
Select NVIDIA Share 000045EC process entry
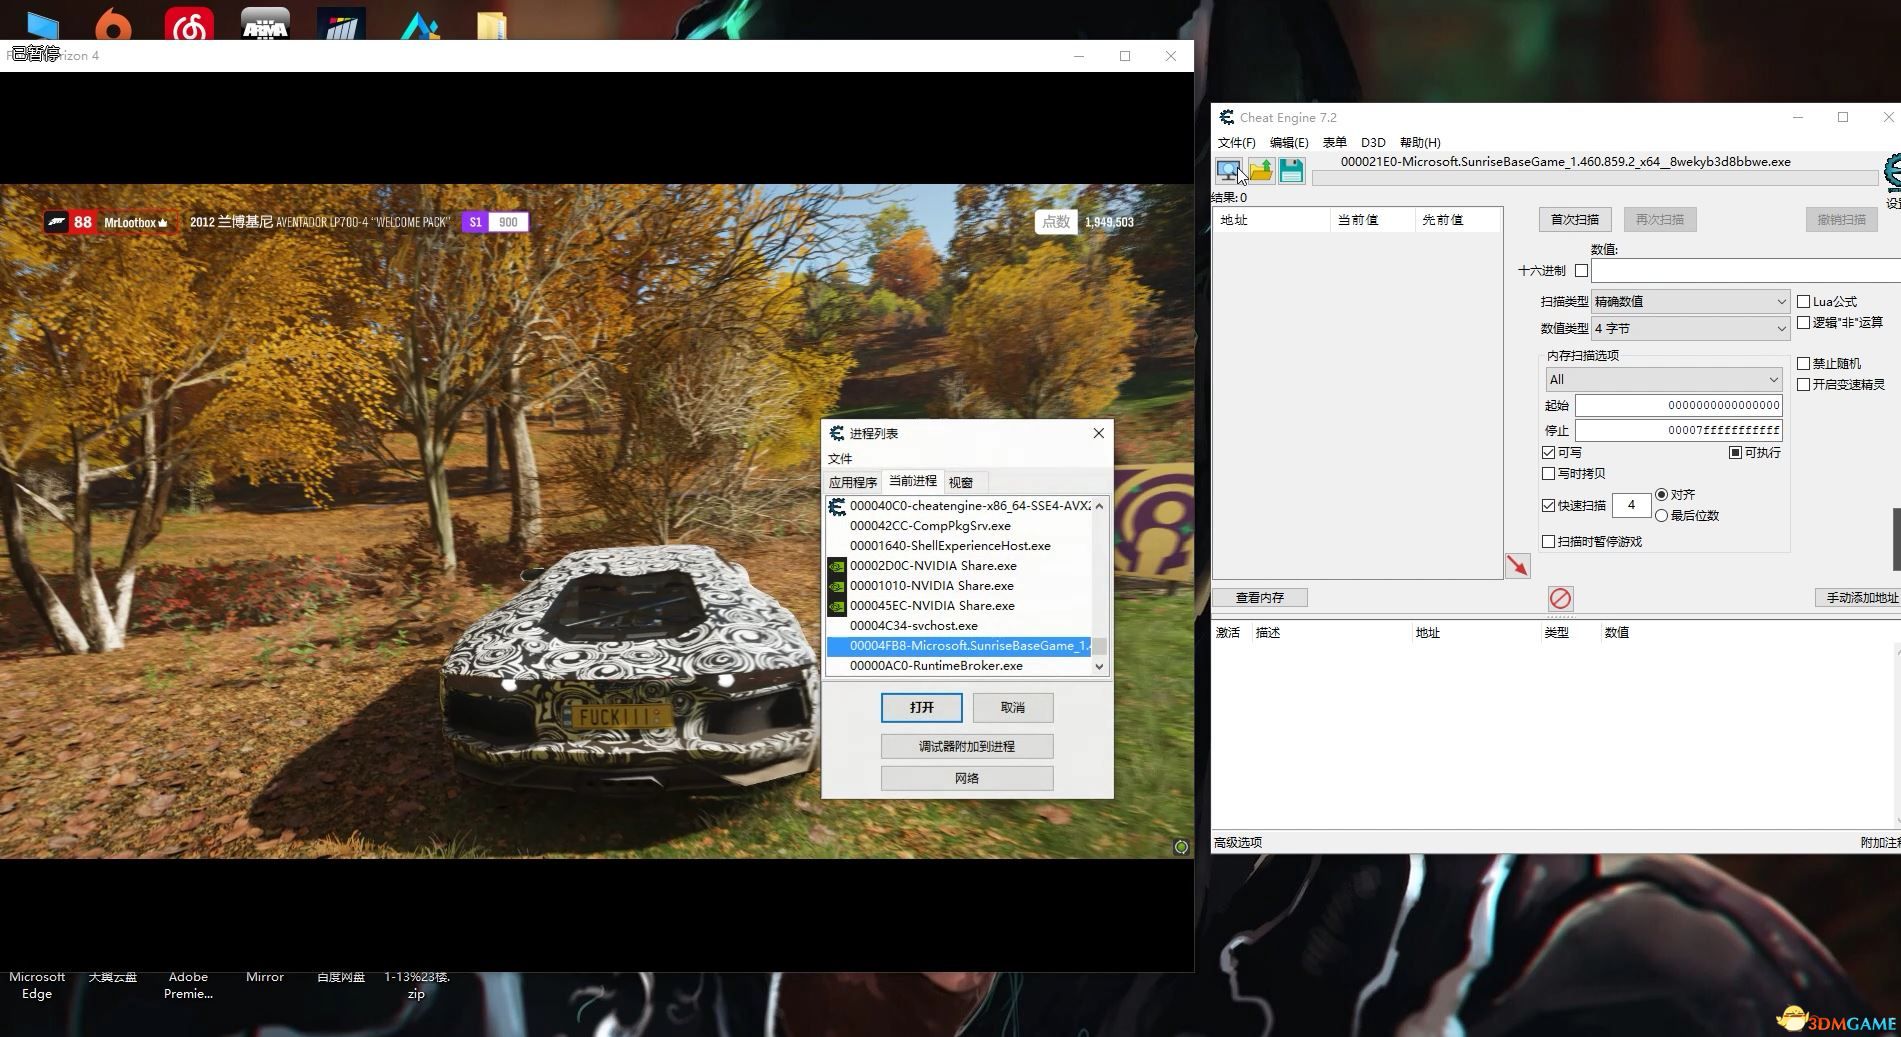click(x=960, y=606)
